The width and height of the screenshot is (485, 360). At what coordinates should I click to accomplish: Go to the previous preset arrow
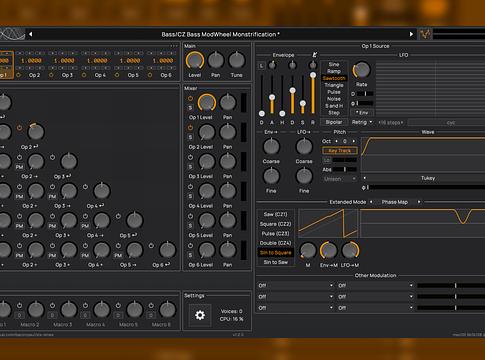point(31,34)
